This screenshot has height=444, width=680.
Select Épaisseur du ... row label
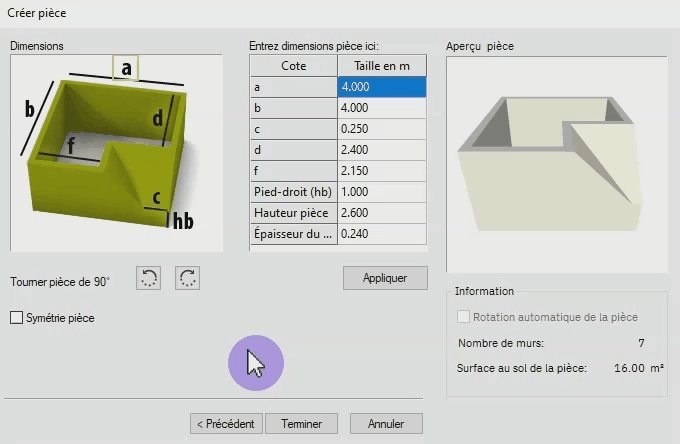click(294, 234)
